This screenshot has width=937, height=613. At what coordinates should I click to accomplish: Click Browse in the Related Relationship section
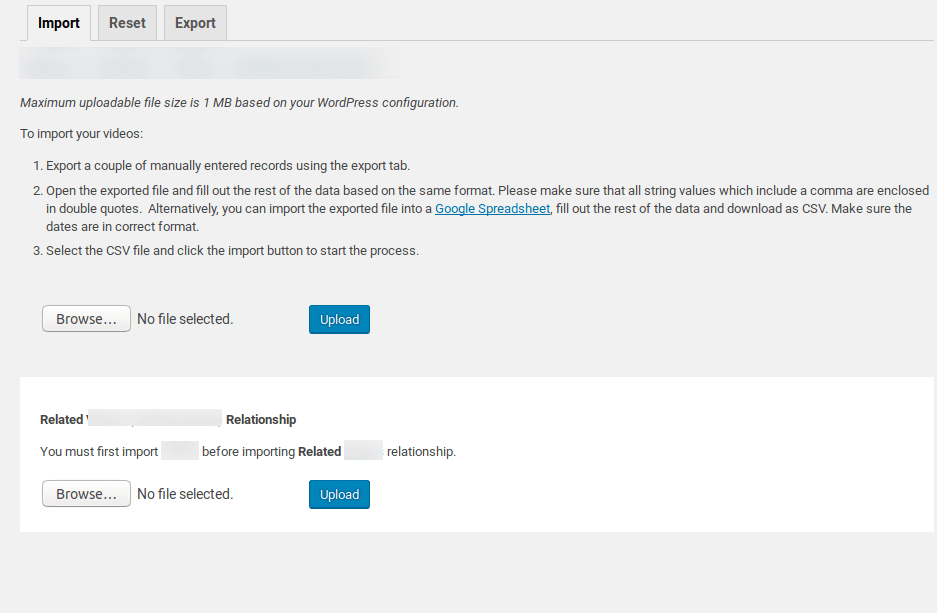(x=86, y=494)
